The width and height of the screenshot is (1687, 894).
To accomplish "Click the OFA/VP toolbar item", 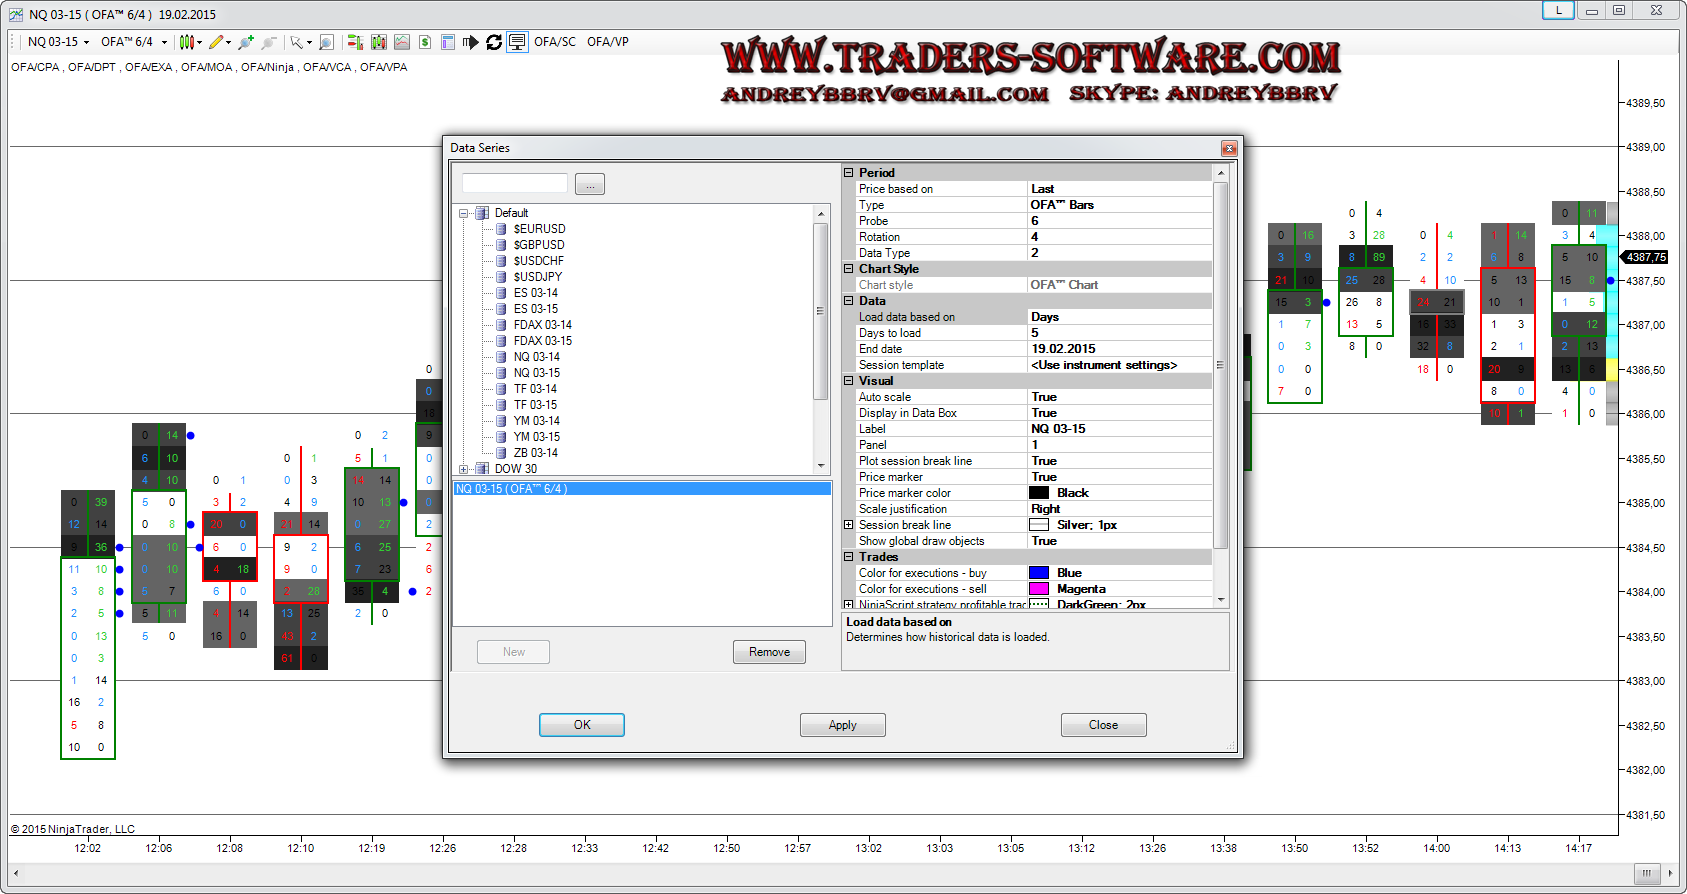I will [607, 42].
